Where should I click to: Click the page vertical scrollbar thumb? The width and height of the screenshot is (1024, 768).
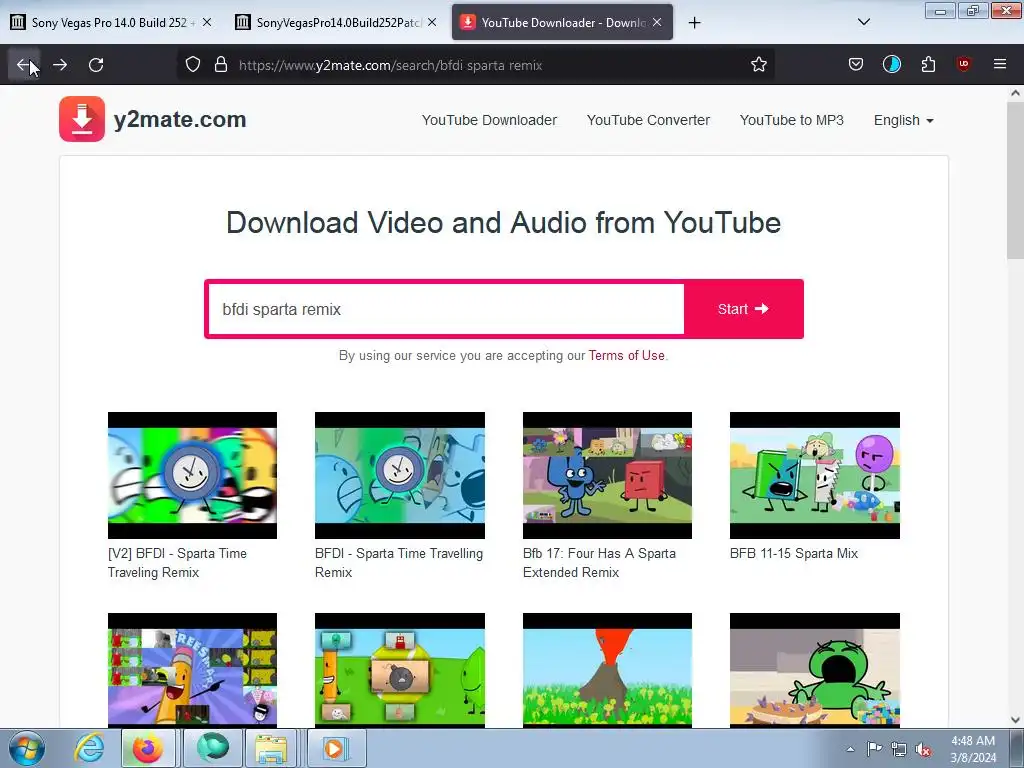pos(1015,180)
